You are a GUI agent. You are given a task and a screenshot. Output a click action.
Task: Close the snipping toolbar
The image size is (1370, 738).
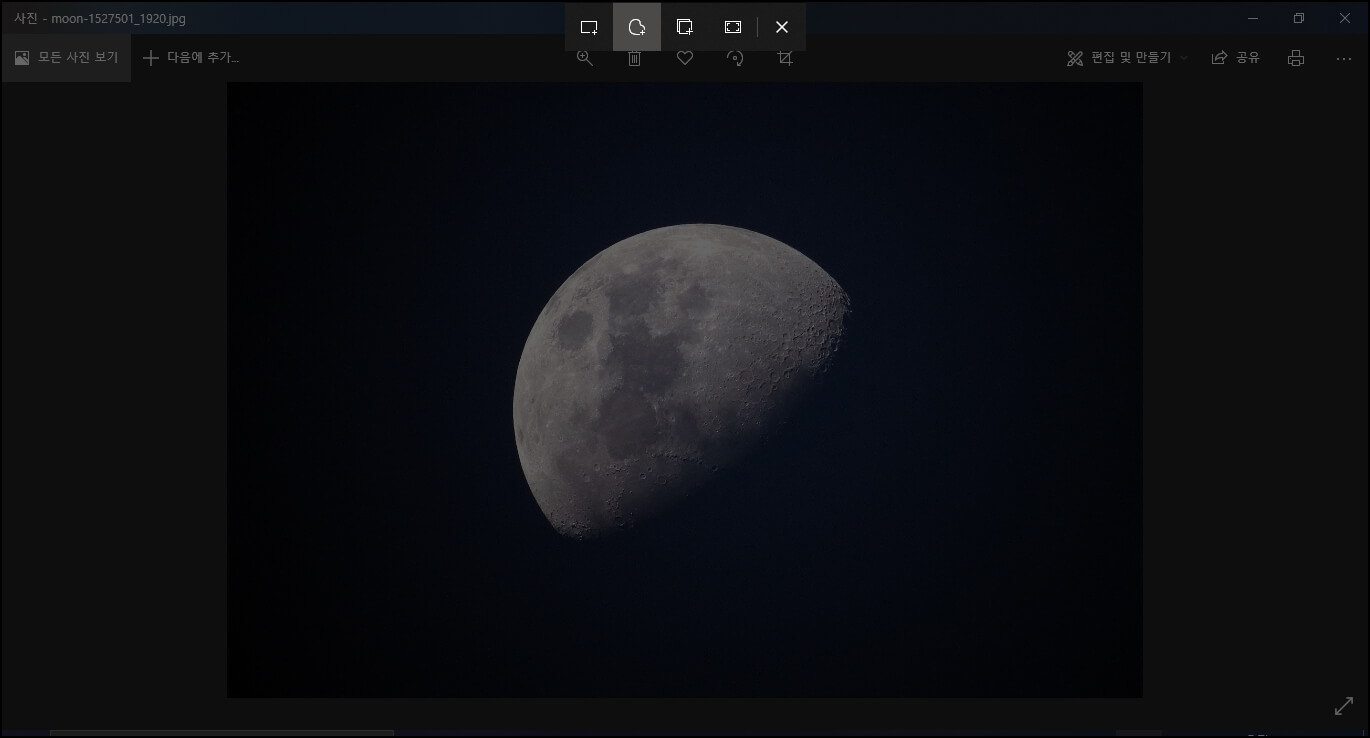pos(782,27)
